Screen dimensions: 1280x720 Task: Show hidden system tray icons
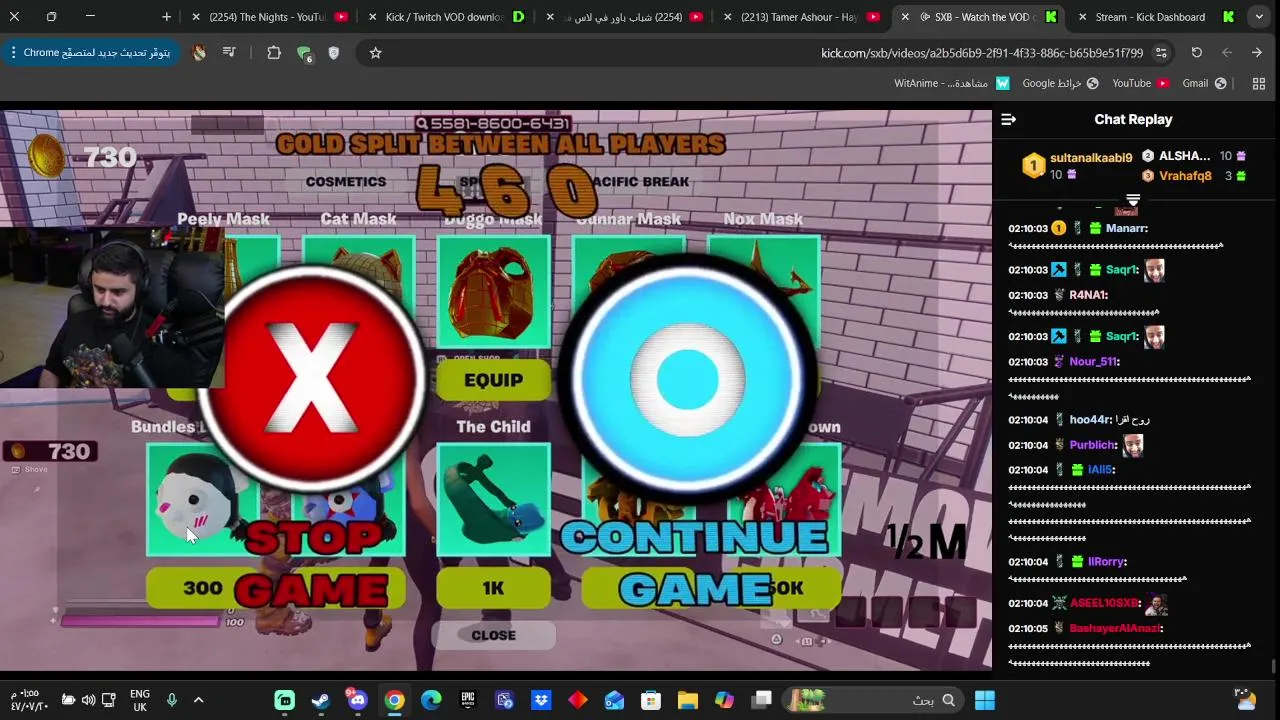(198, 700)
